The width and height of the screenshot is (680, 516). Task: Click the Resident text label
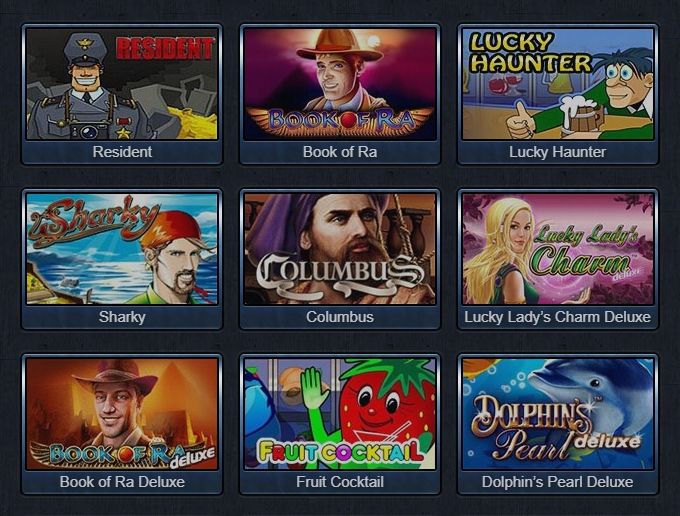tap(122, 152)
